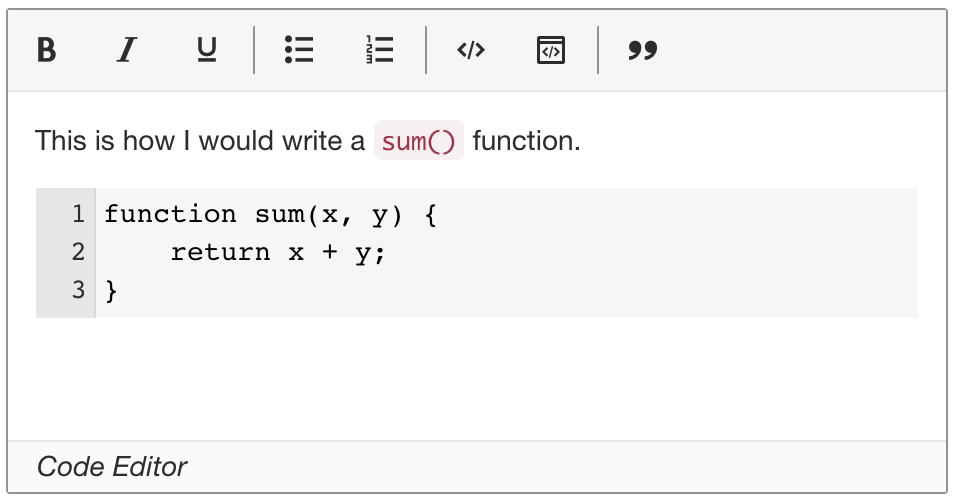Apply blockquote formatting
956x502 pixels.
click(643, 50)
